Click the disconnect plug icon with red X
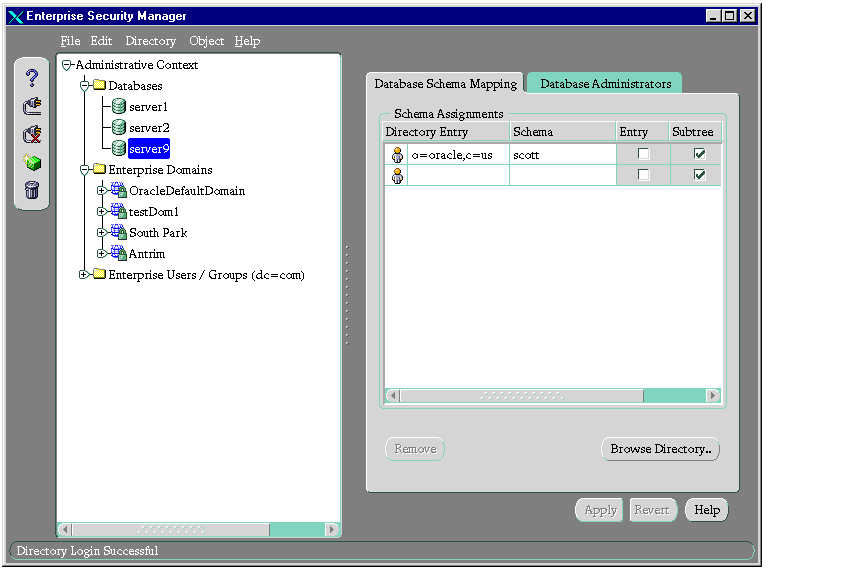 32,134
